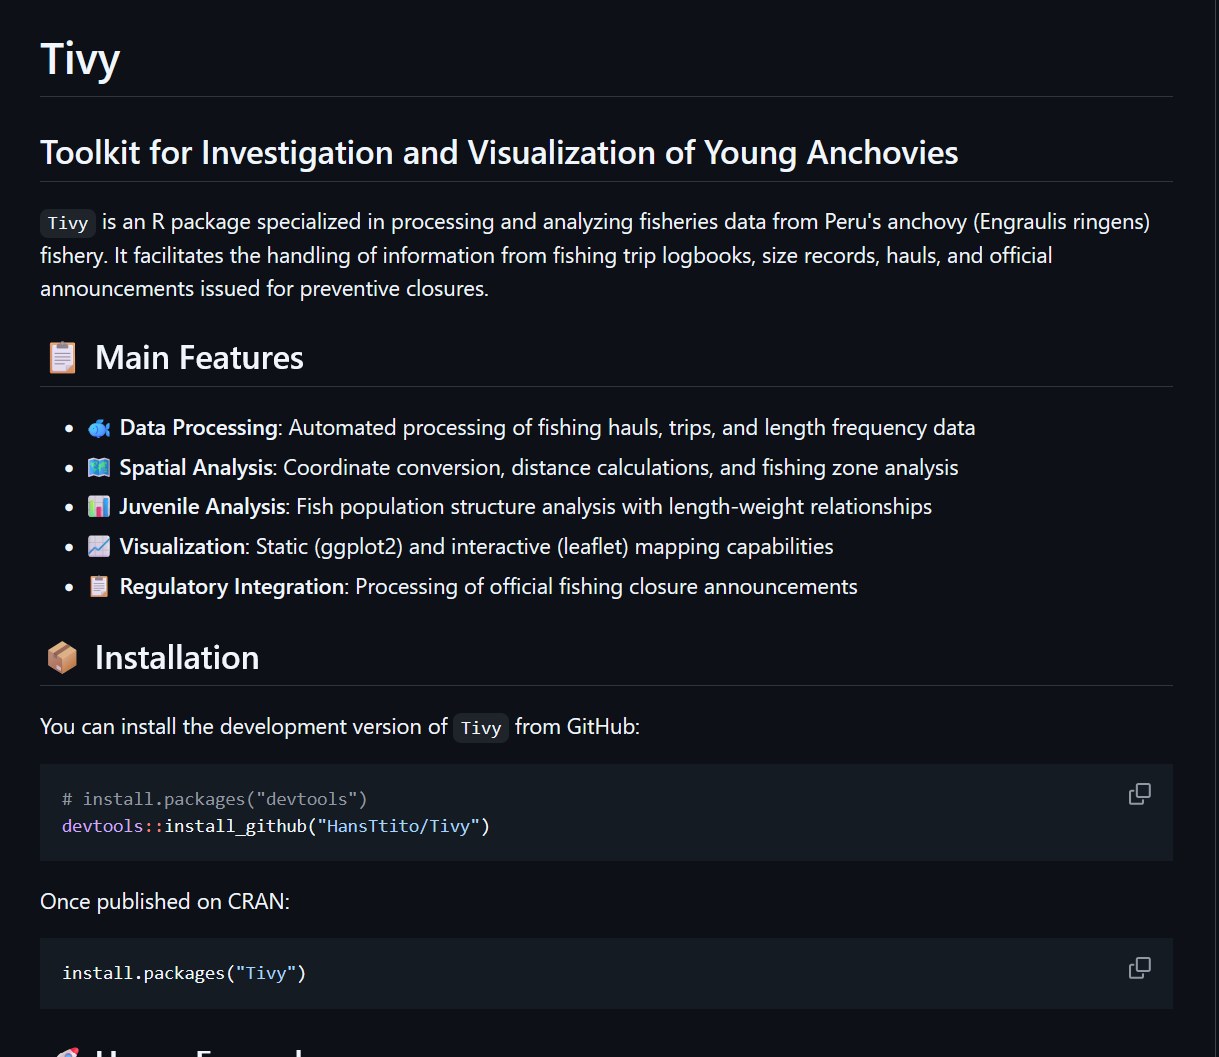Click the bar chart emoji before Juvenile Analysis
Image resolution: width=1219 pixels, height=1057 pixels.
coord(98,507)
